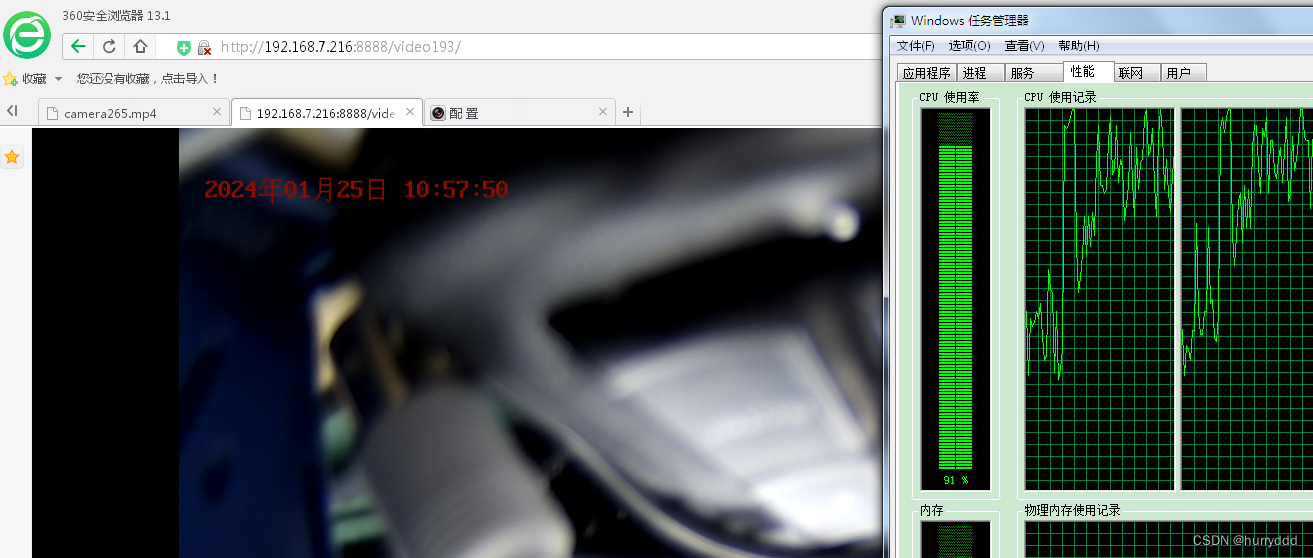Switch to the 配置 tab

[520, 113]
